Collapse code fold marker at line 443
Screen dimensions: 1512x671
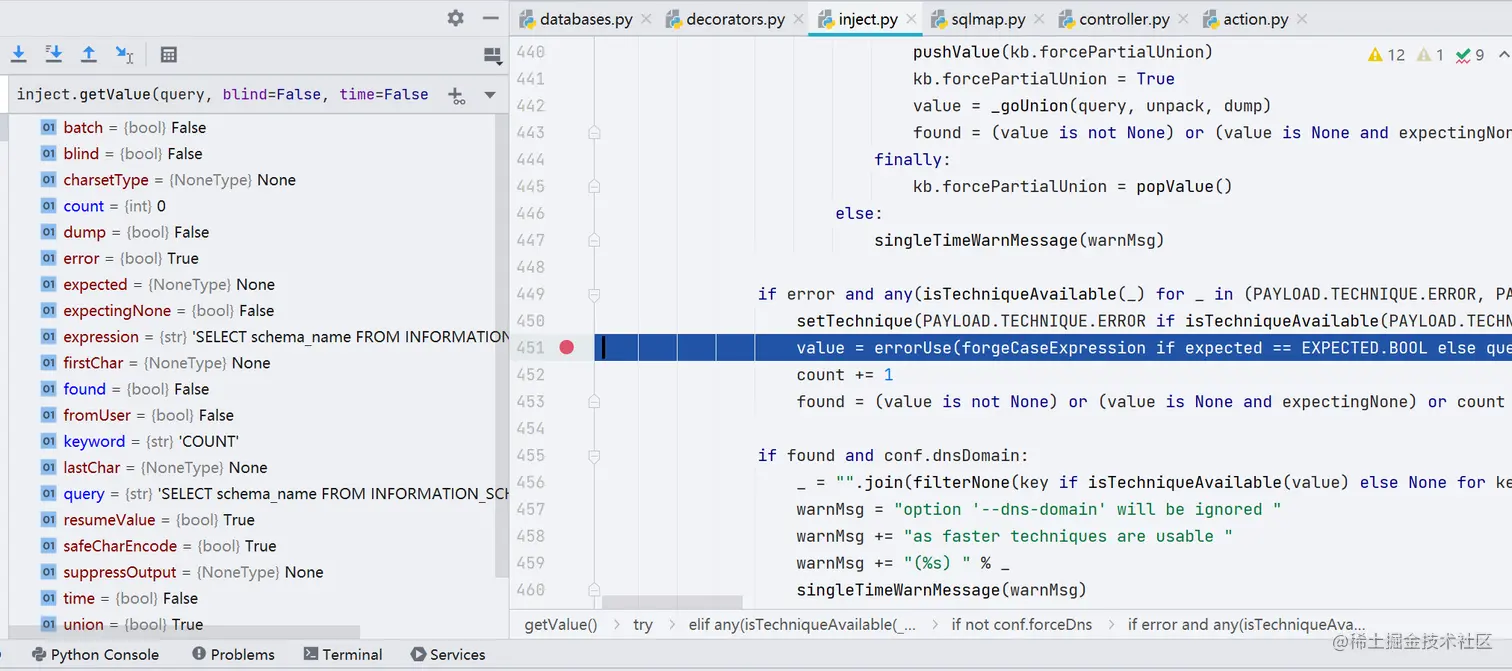(x=594, y=132)
